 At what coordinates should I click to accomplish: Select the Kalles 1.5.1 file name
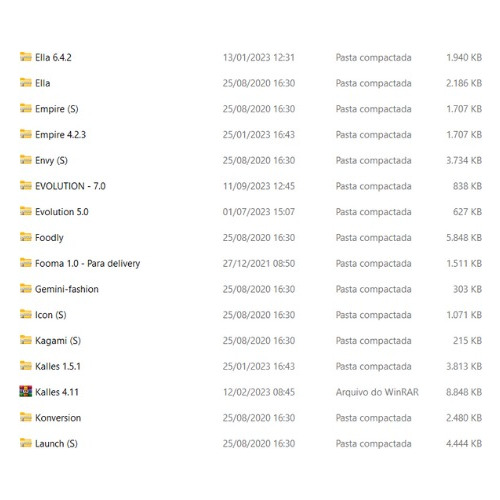tap(58, 366)
